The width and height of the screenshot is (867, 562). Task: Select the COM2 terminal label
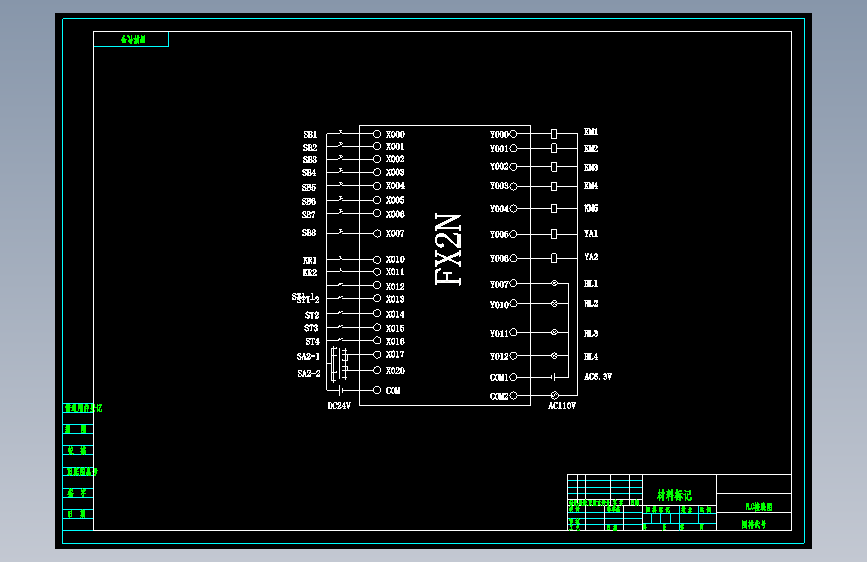(499, 397)
